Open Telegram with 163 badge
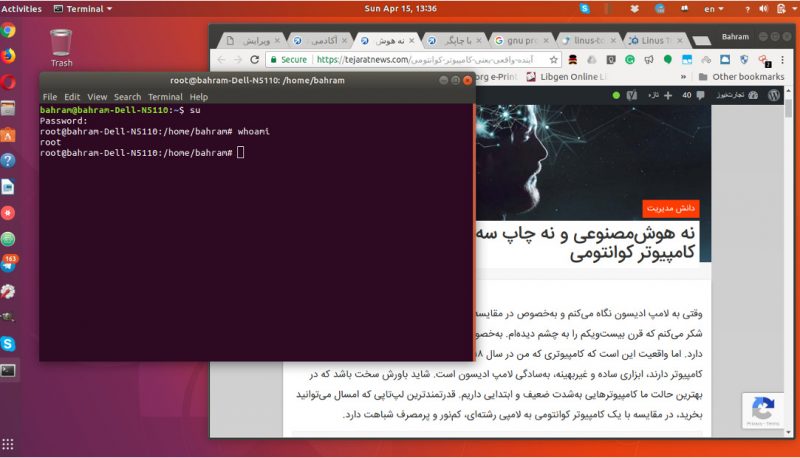The width and height of the screenshot is (800, 458). tap(8, 265)
